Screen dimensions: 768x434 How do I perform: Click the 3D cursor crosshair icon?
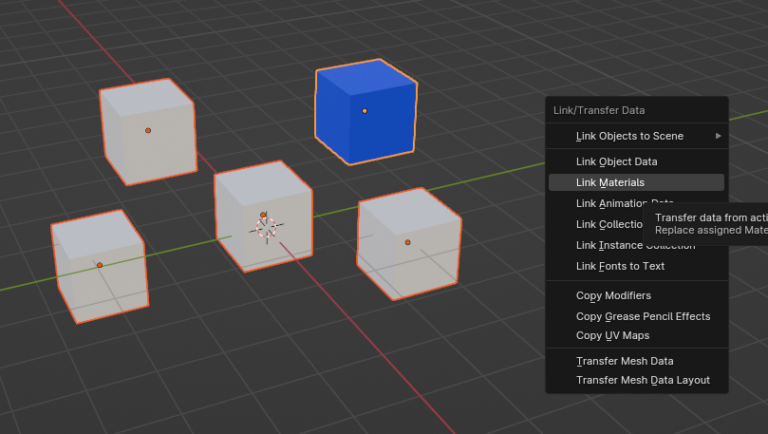[x=265, y=228]
